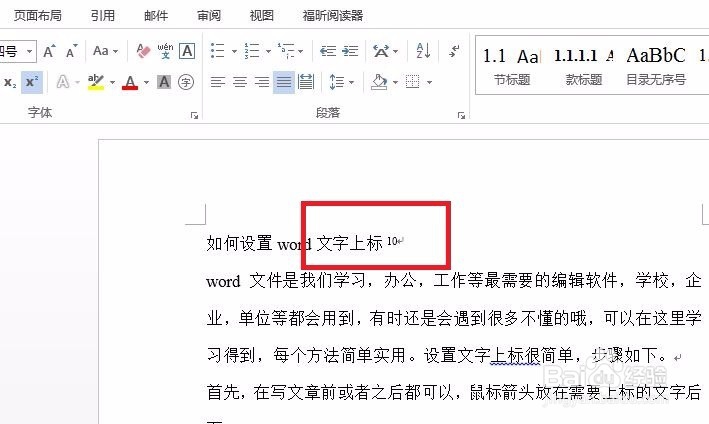The height and width of the screenshot is (424, 709).
Task: Toggle character shading icon
Action: click(x=164, y=82)
